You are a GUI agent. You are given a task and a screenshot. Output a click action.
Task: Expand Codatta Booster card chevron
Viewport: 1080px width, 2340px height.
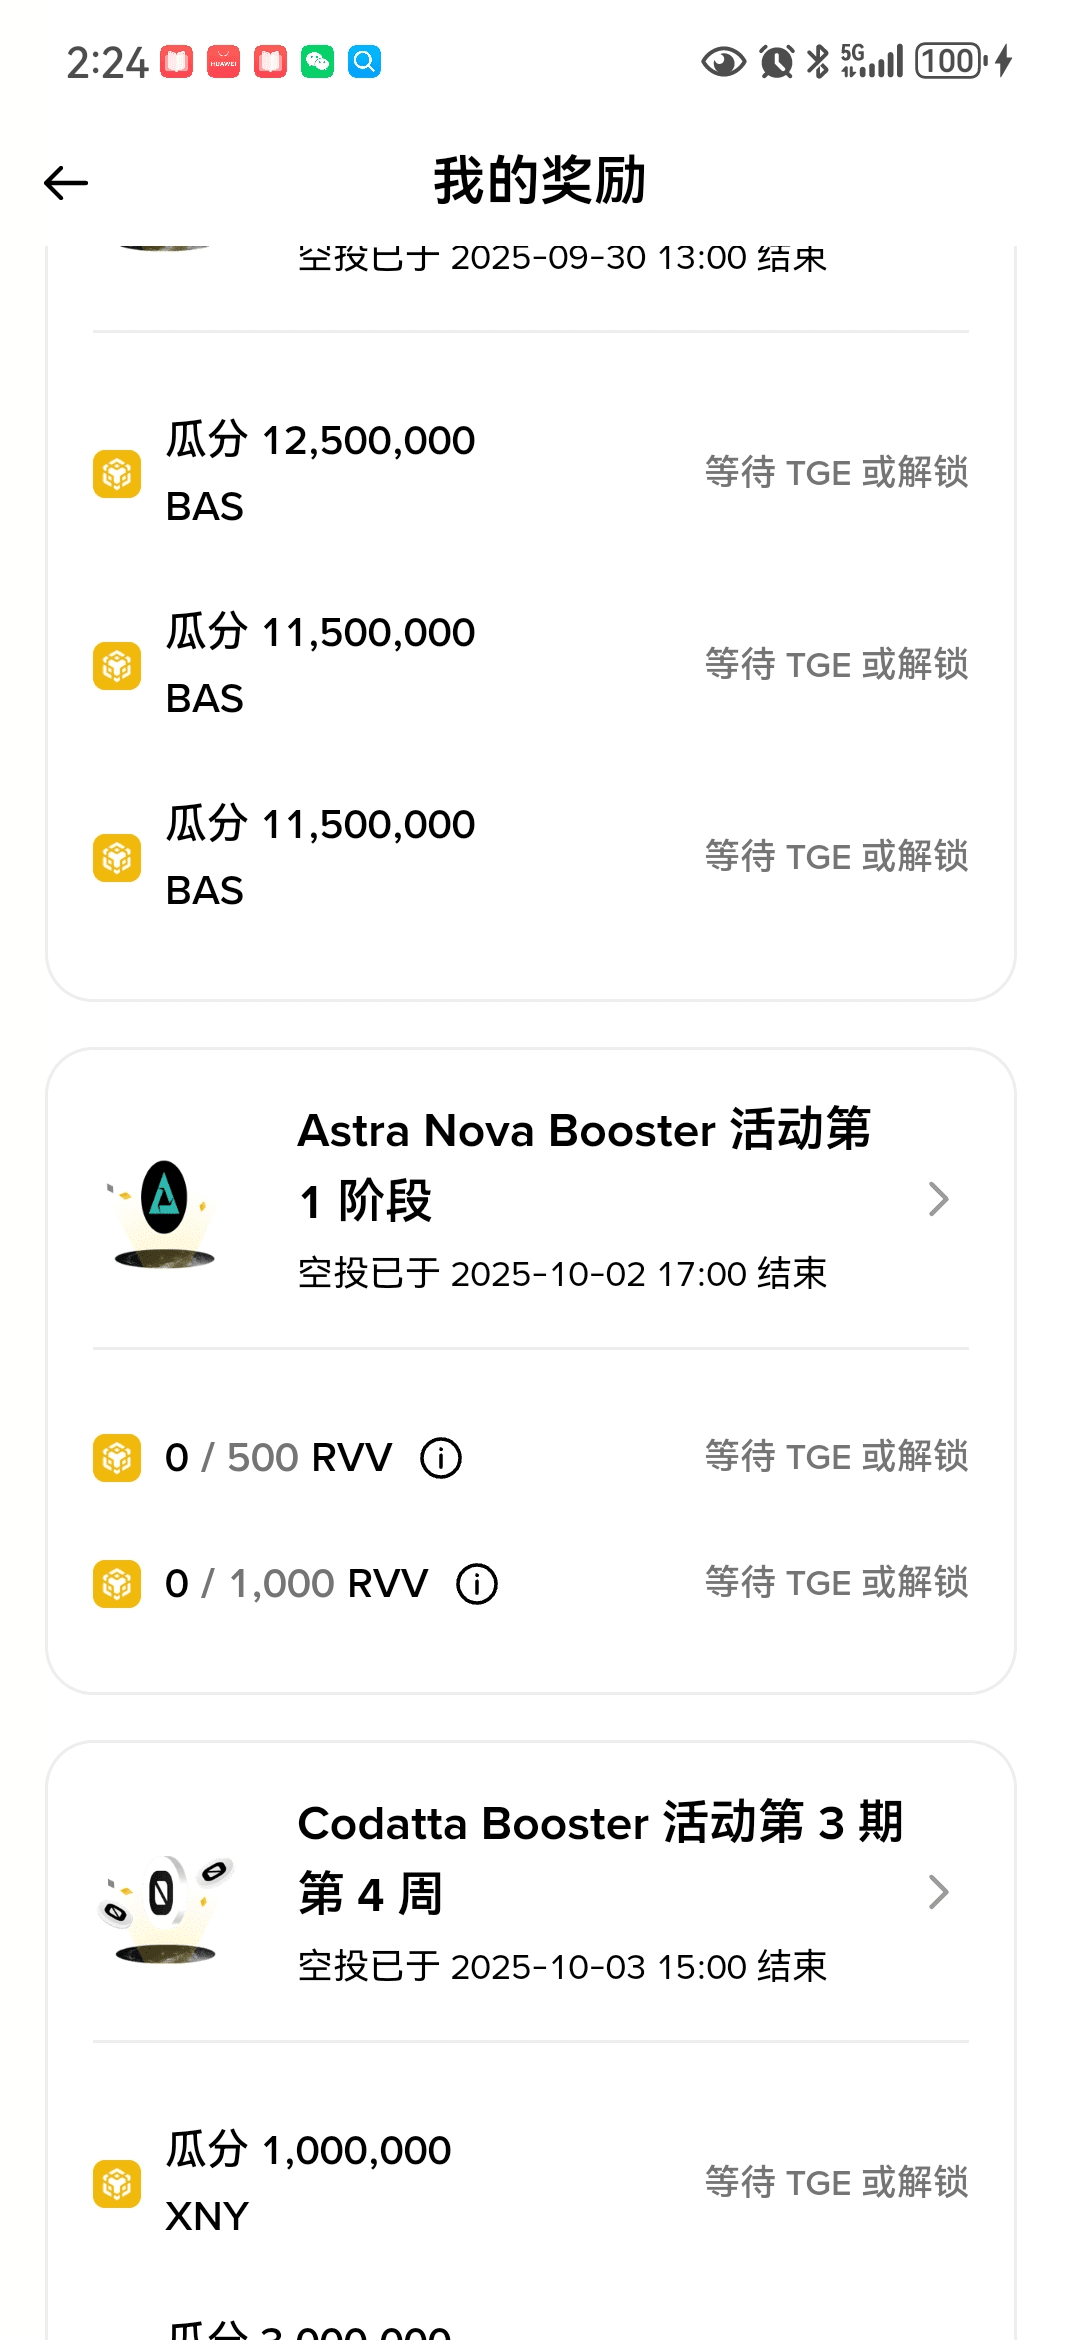[938, 1892]
